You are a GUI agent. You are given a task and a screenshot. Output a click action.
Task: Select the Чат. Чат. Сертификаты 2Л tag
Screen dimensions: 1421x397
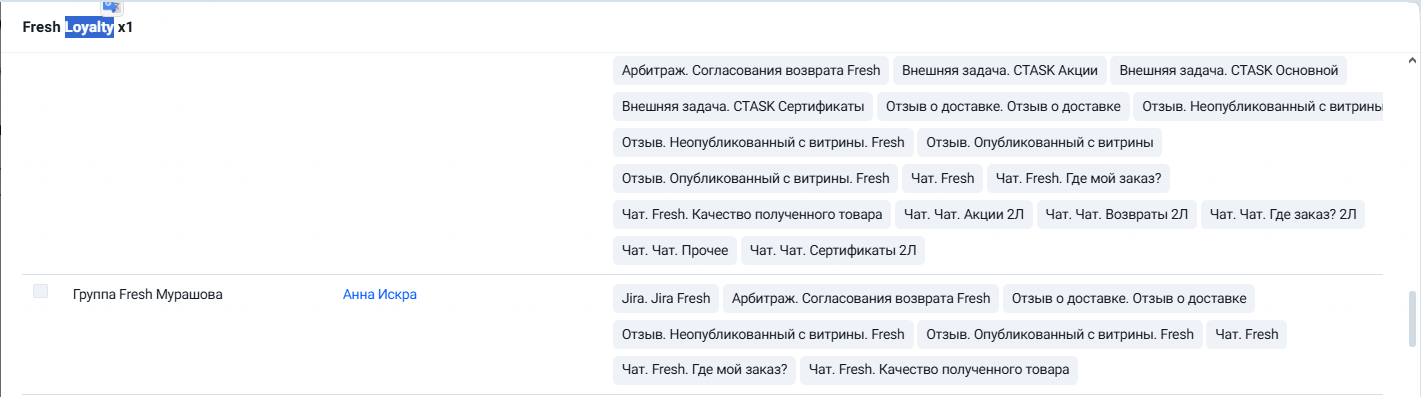[833, 250]
